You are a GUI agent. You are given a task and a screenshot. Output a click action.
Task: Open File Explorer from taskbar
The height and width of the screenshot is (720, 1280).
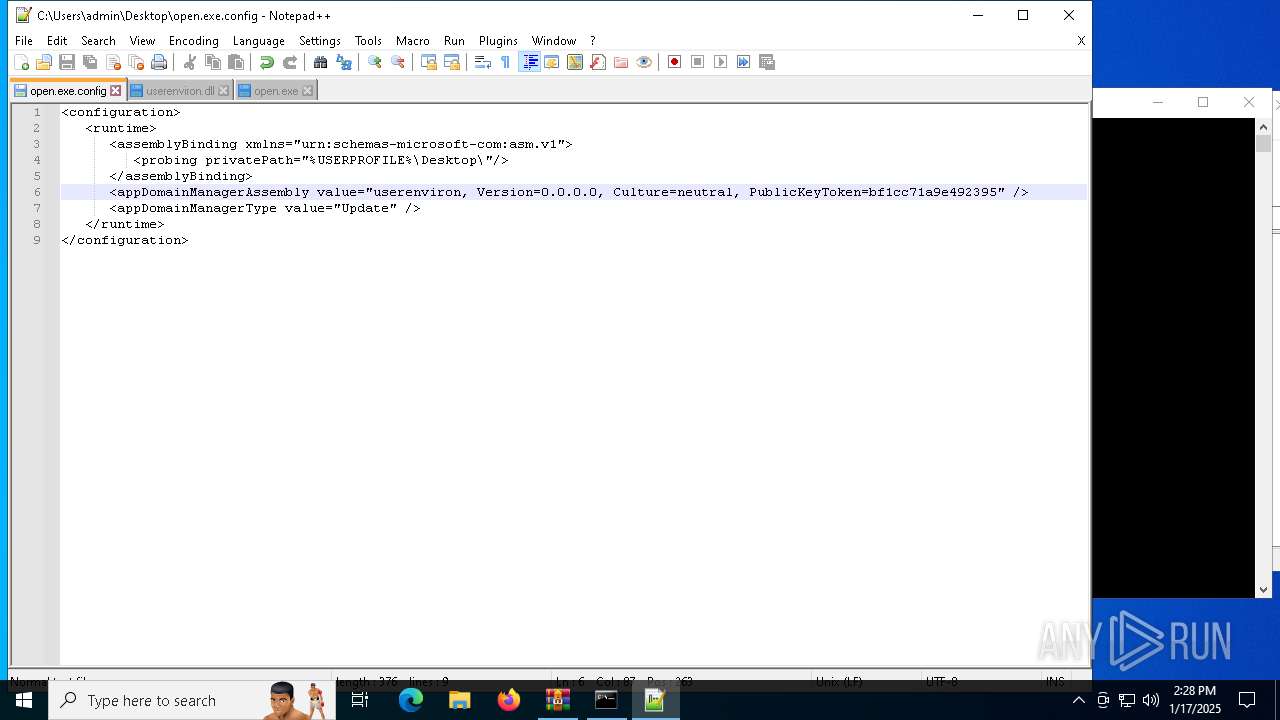coord(460,700)
